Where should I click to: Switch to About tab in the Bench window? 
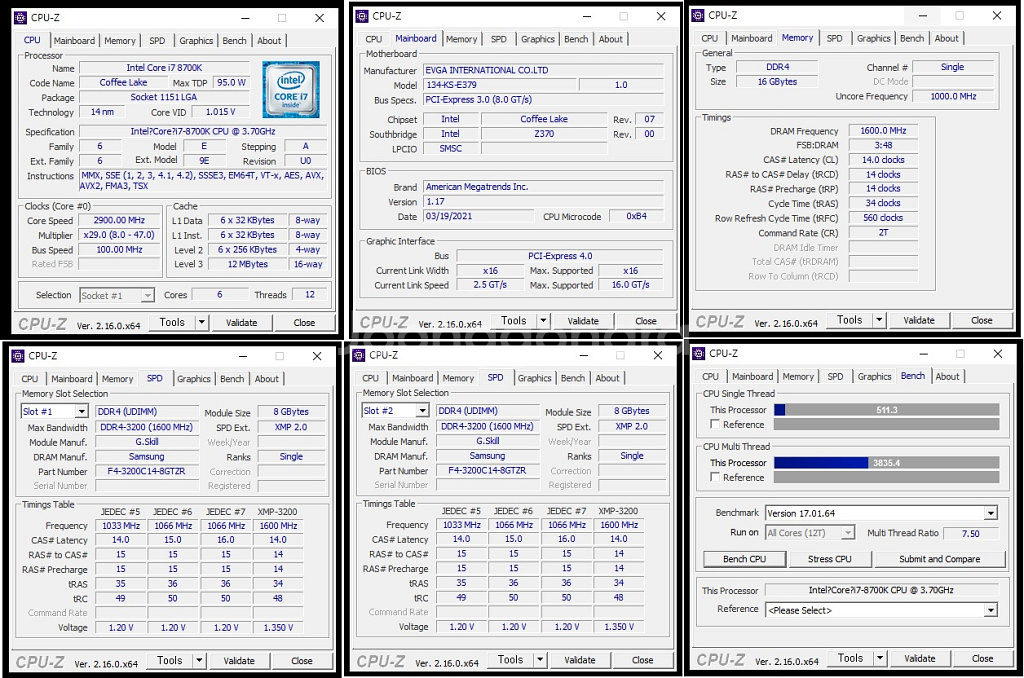pos(947,376)
